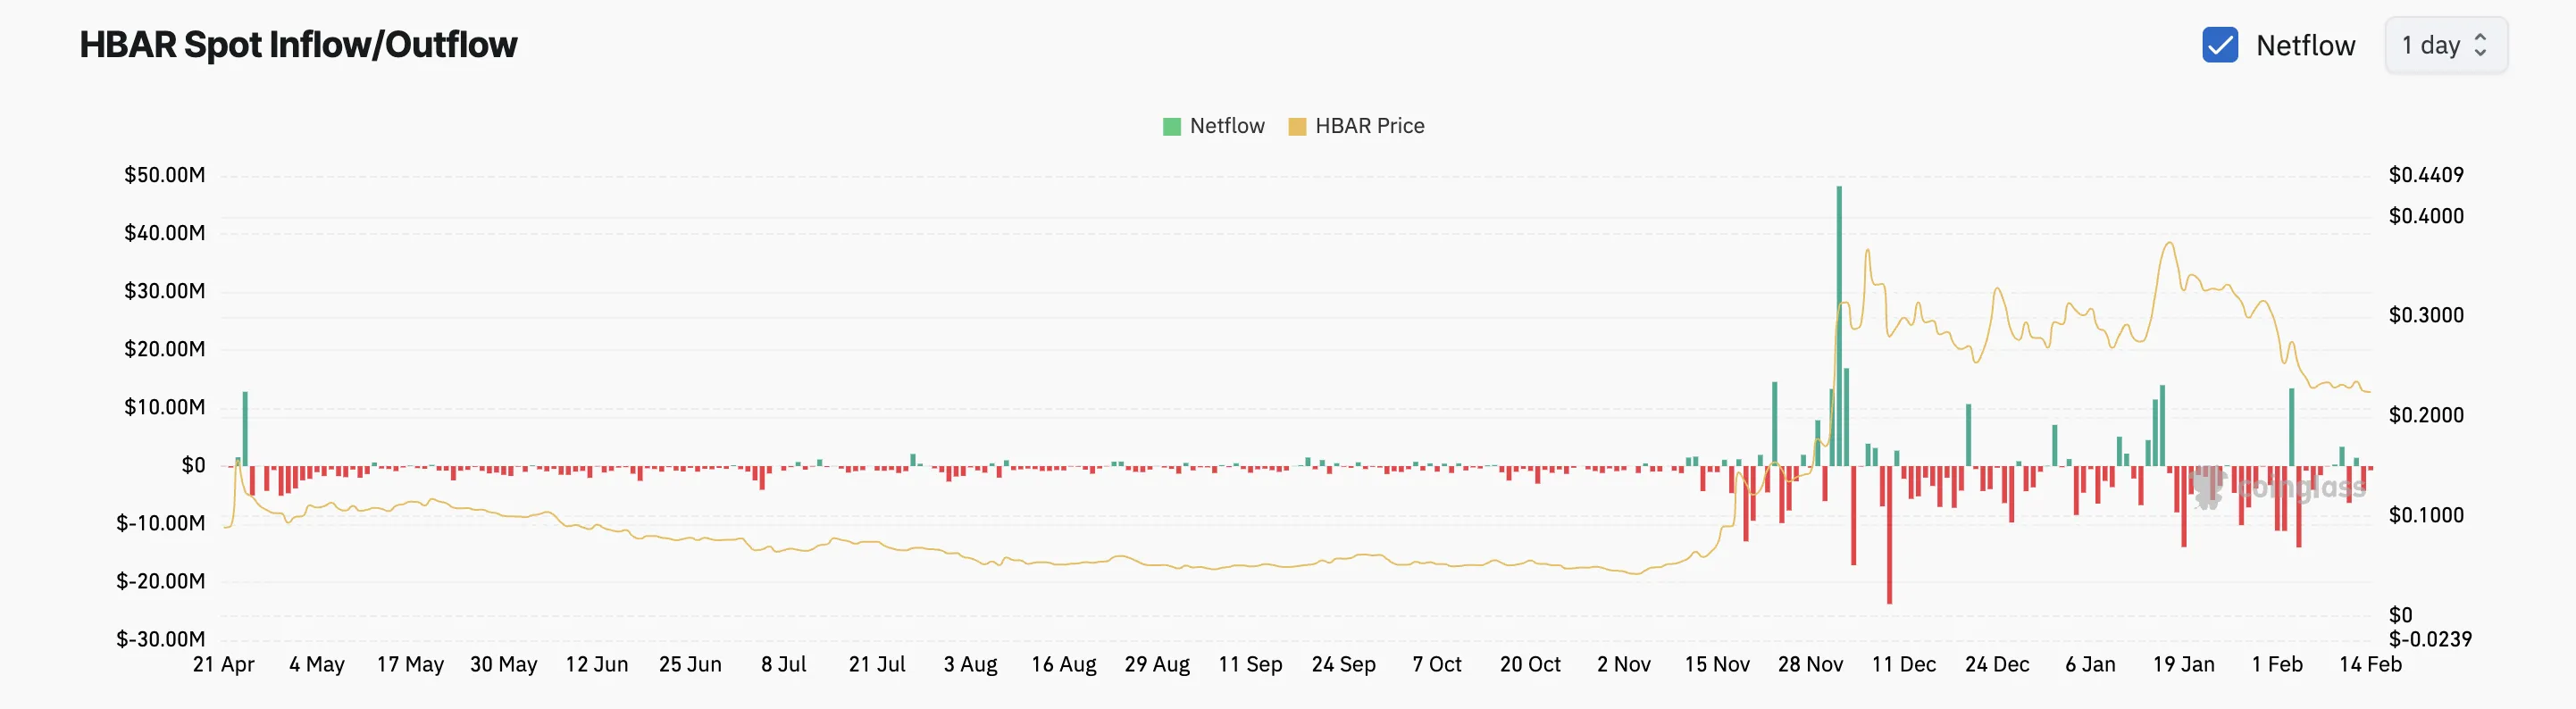Click the Netflow legend label
Screen dimensions: 2576x709
coord(1227,126)
